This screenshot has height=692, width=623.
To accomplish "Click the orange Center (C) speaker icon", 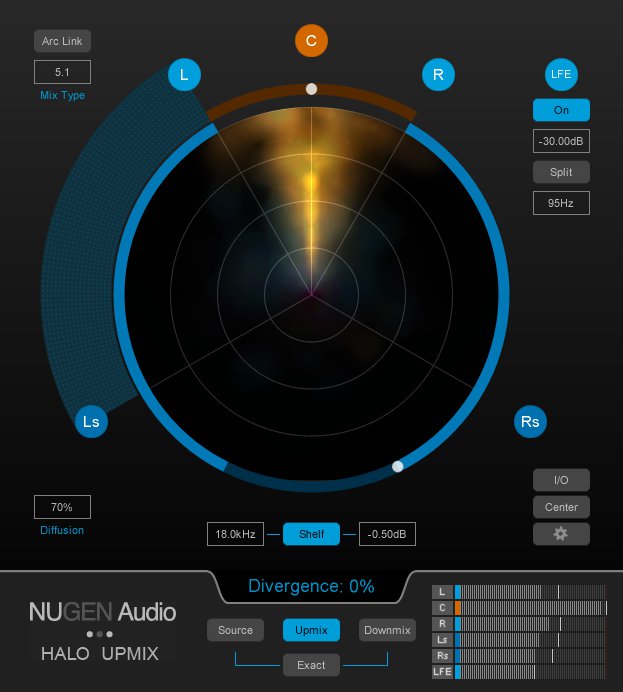I will 312,40.
